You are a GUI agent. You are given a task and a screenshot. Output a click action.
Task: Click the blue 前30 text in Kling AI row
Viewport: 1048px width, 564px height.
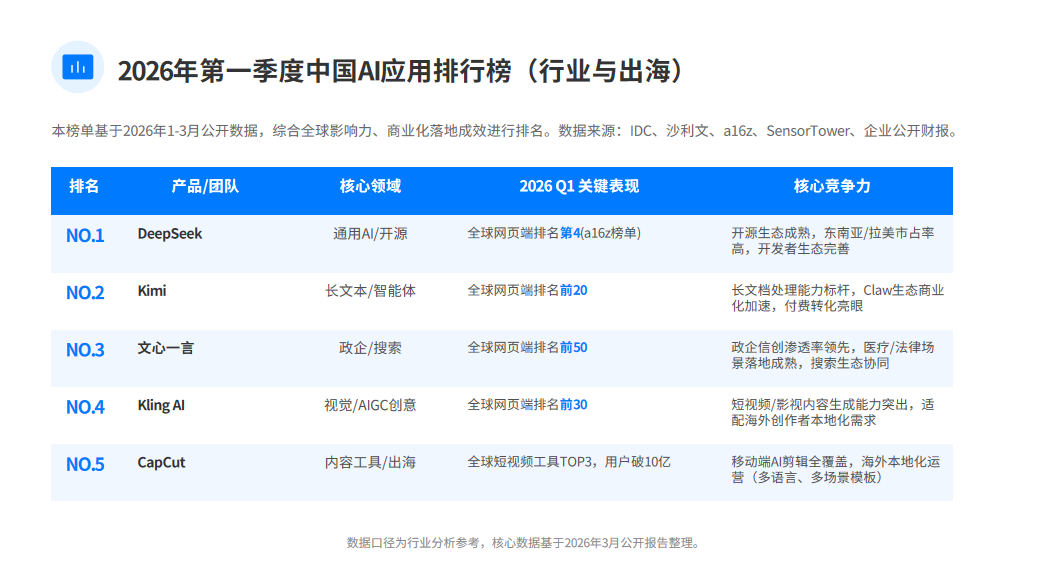click(573, 405)
